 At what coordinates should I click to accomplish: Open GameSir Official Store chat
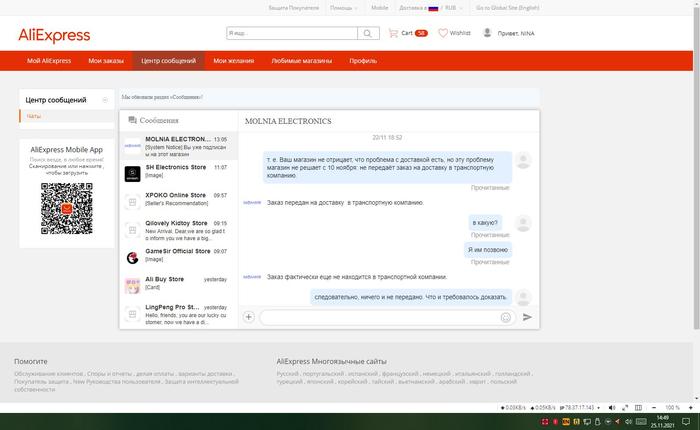[x=179, y=257]
